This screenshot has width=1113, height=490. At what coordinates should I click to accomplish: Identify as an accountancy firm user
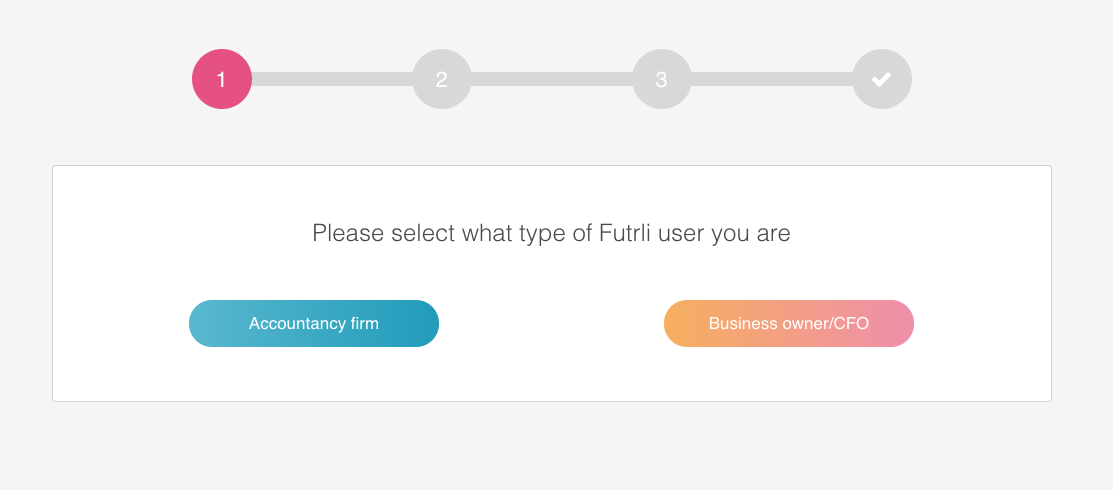coord(314,323)
